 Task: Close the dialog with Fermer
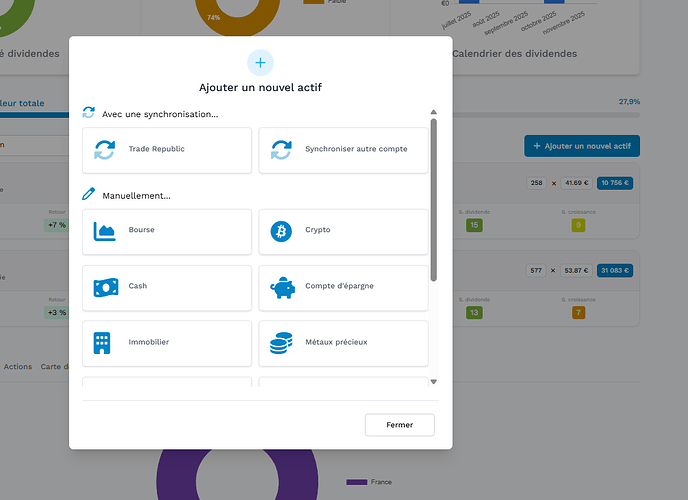pos(400,425)
